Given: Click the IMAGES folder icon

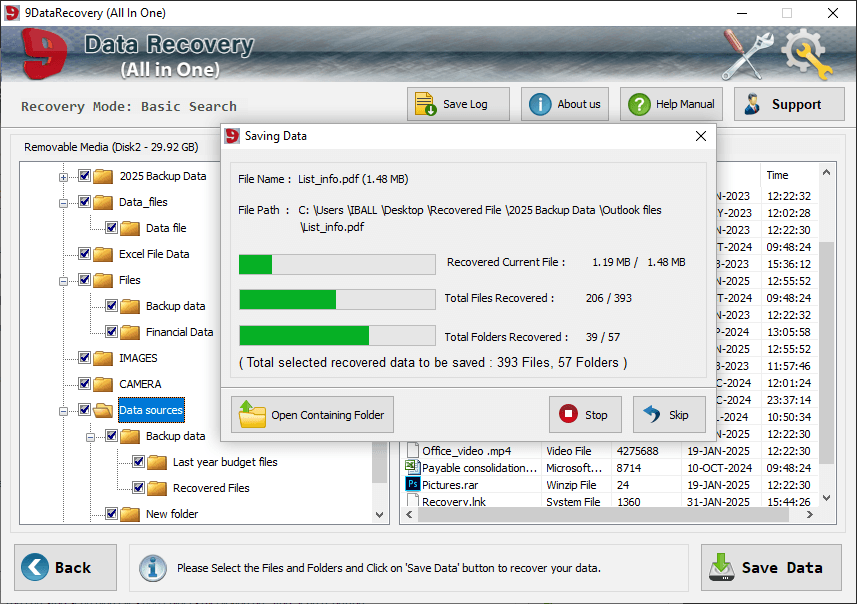Looking at the screenshot, I should click(x=103, y=358).
